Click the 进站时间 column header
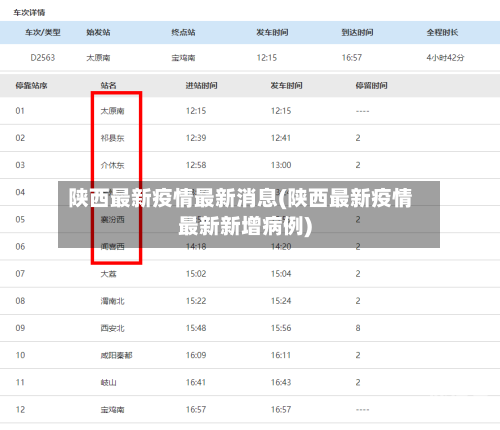The image size is (500, 430). pos(202,86)
